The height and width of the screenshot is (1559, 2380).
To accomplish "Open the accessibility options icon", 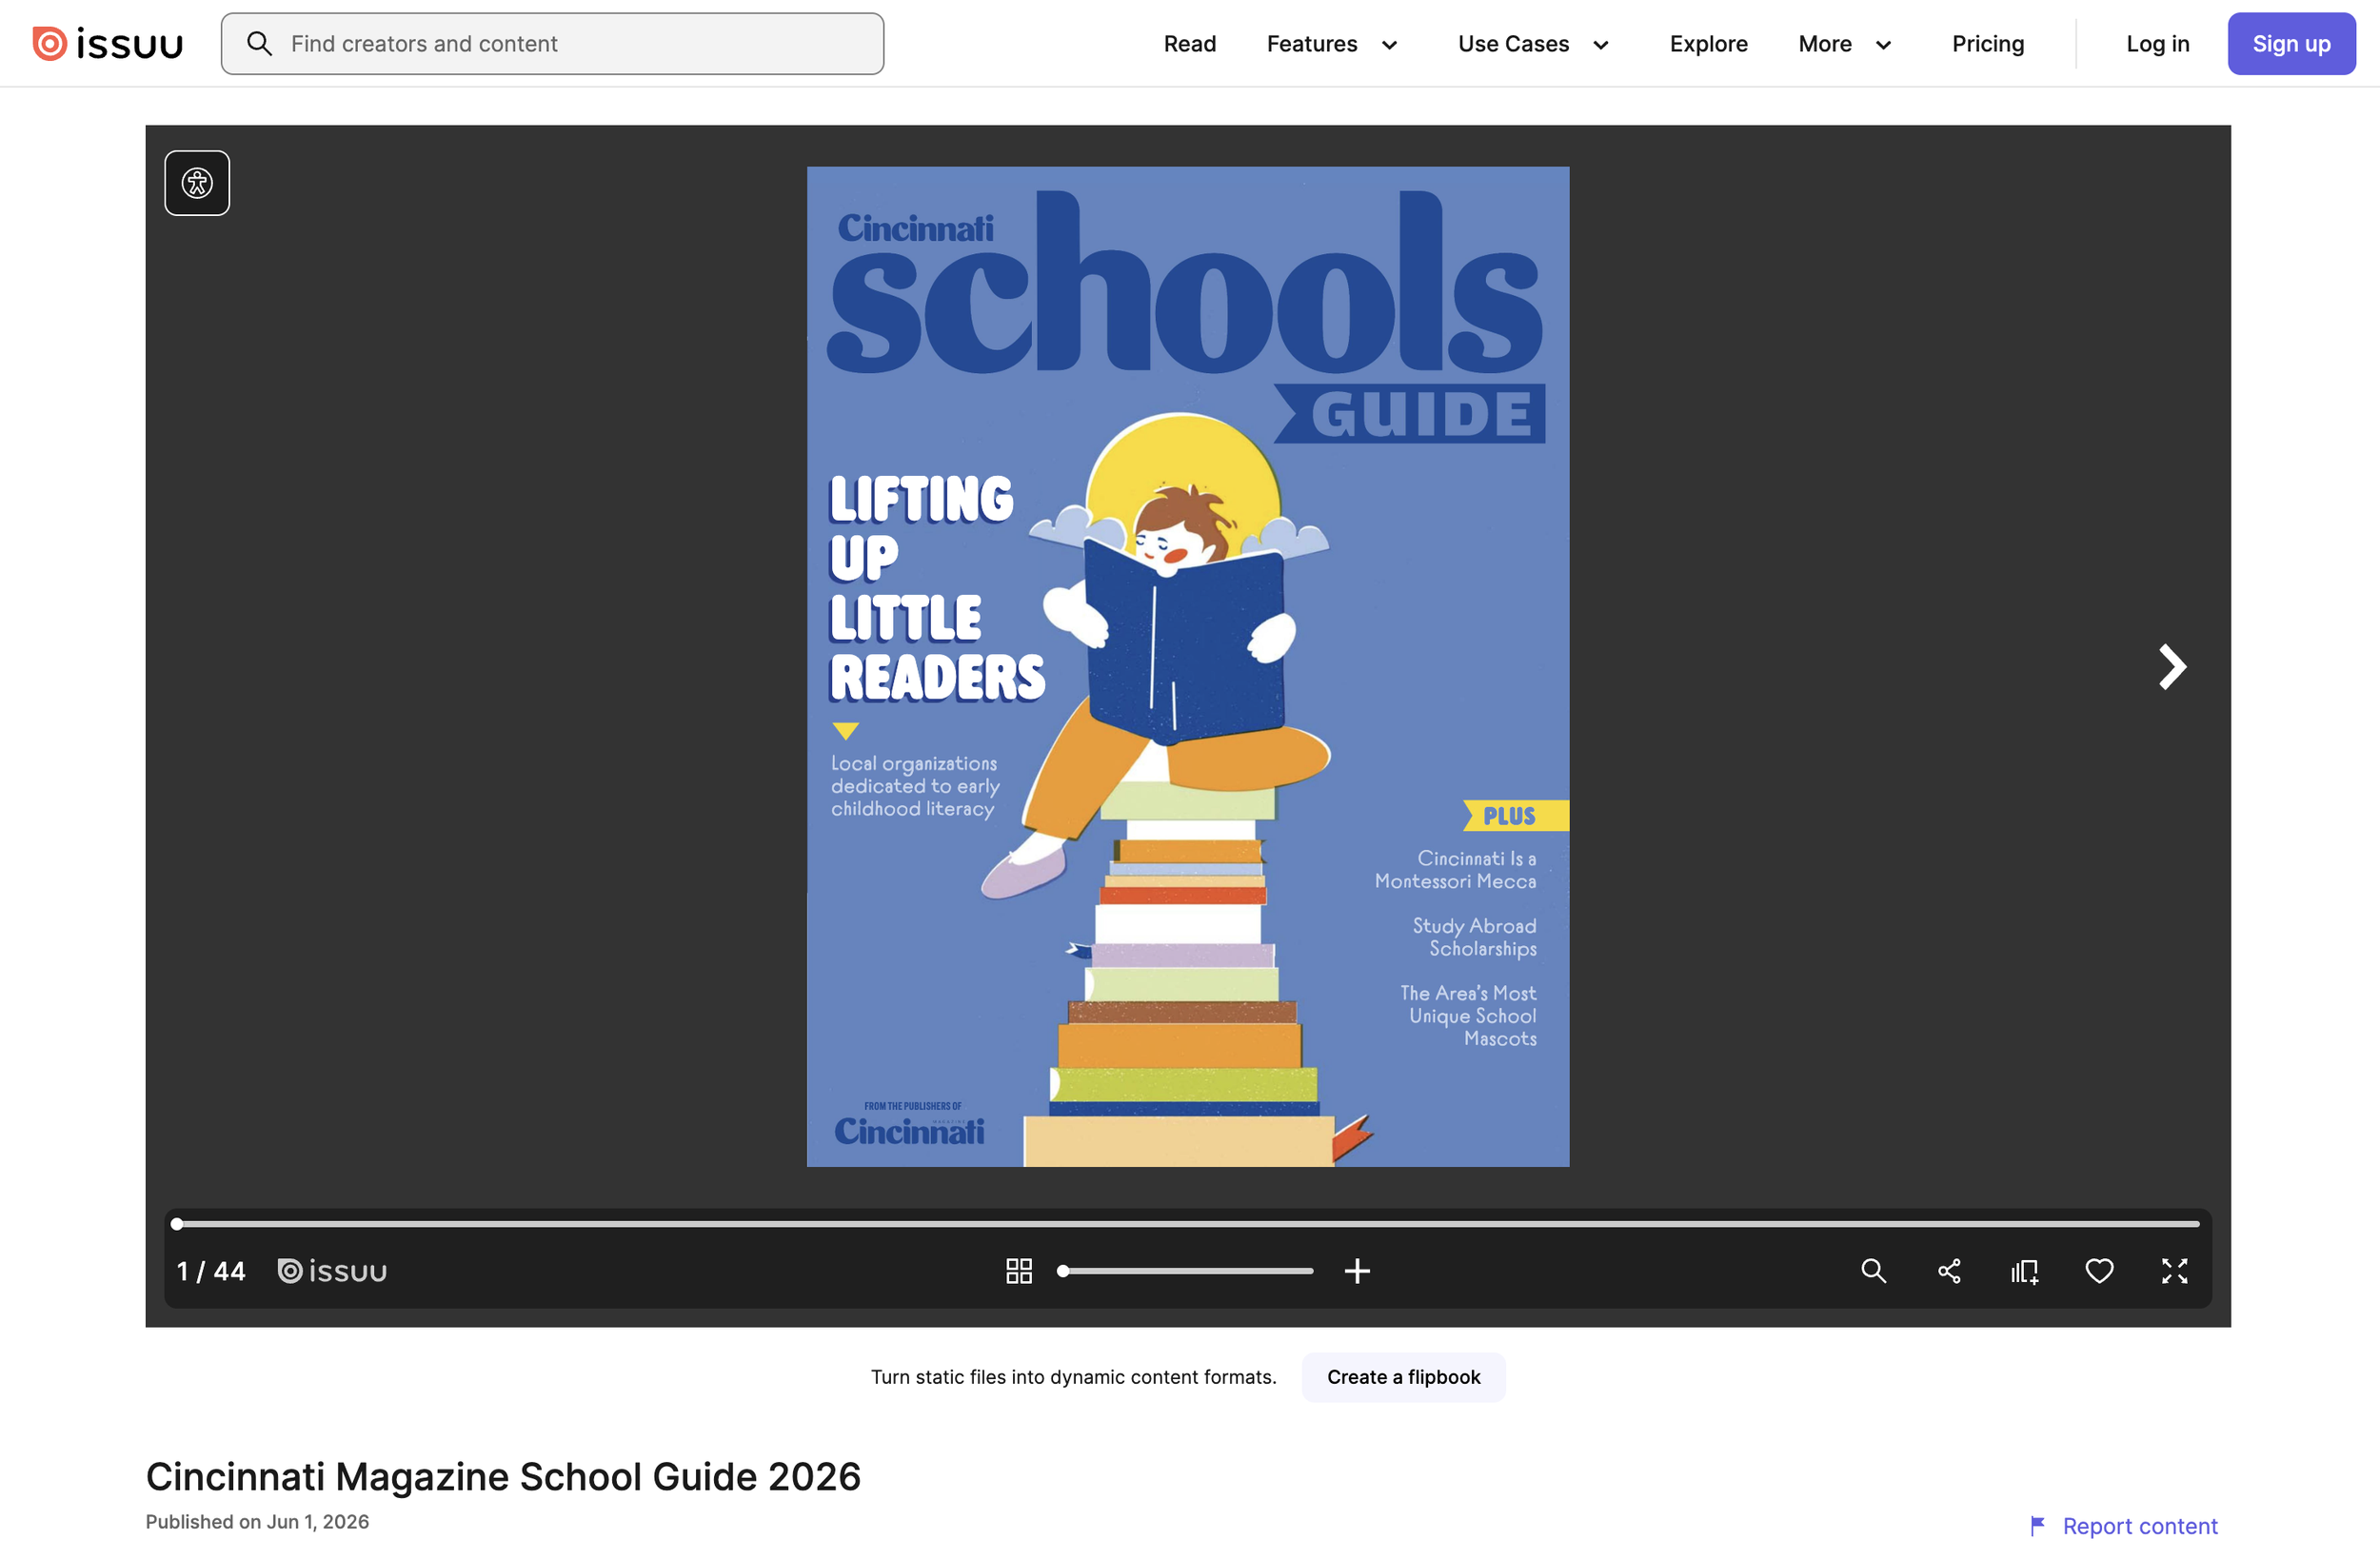I will click(197, 183).
